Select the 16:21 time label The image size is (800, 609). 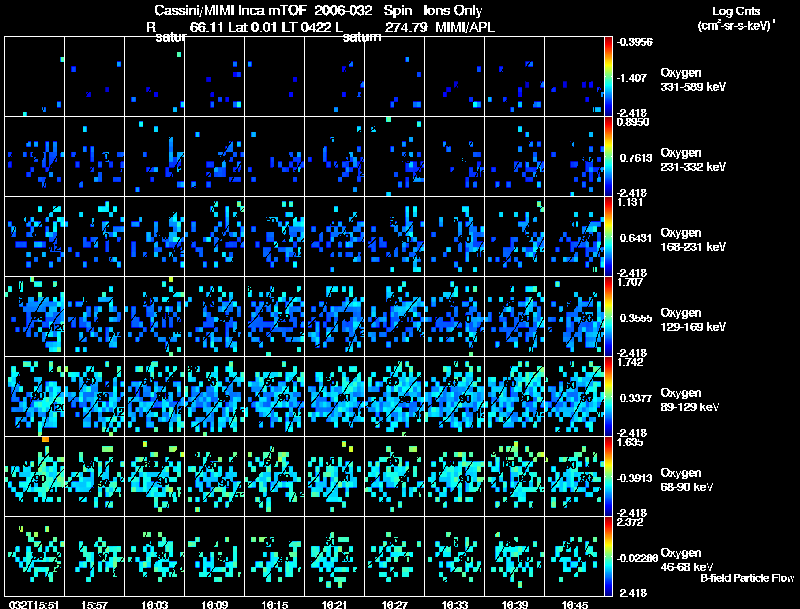point(334,604)
